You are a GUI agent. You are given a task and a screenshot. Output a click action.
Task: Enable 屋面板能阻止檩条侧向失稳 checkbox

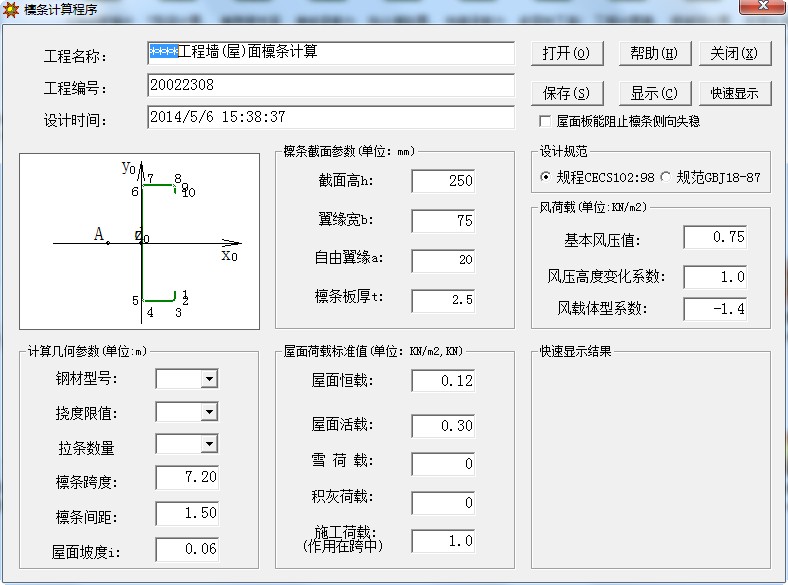pyautogui.click(x=544, y=121)
